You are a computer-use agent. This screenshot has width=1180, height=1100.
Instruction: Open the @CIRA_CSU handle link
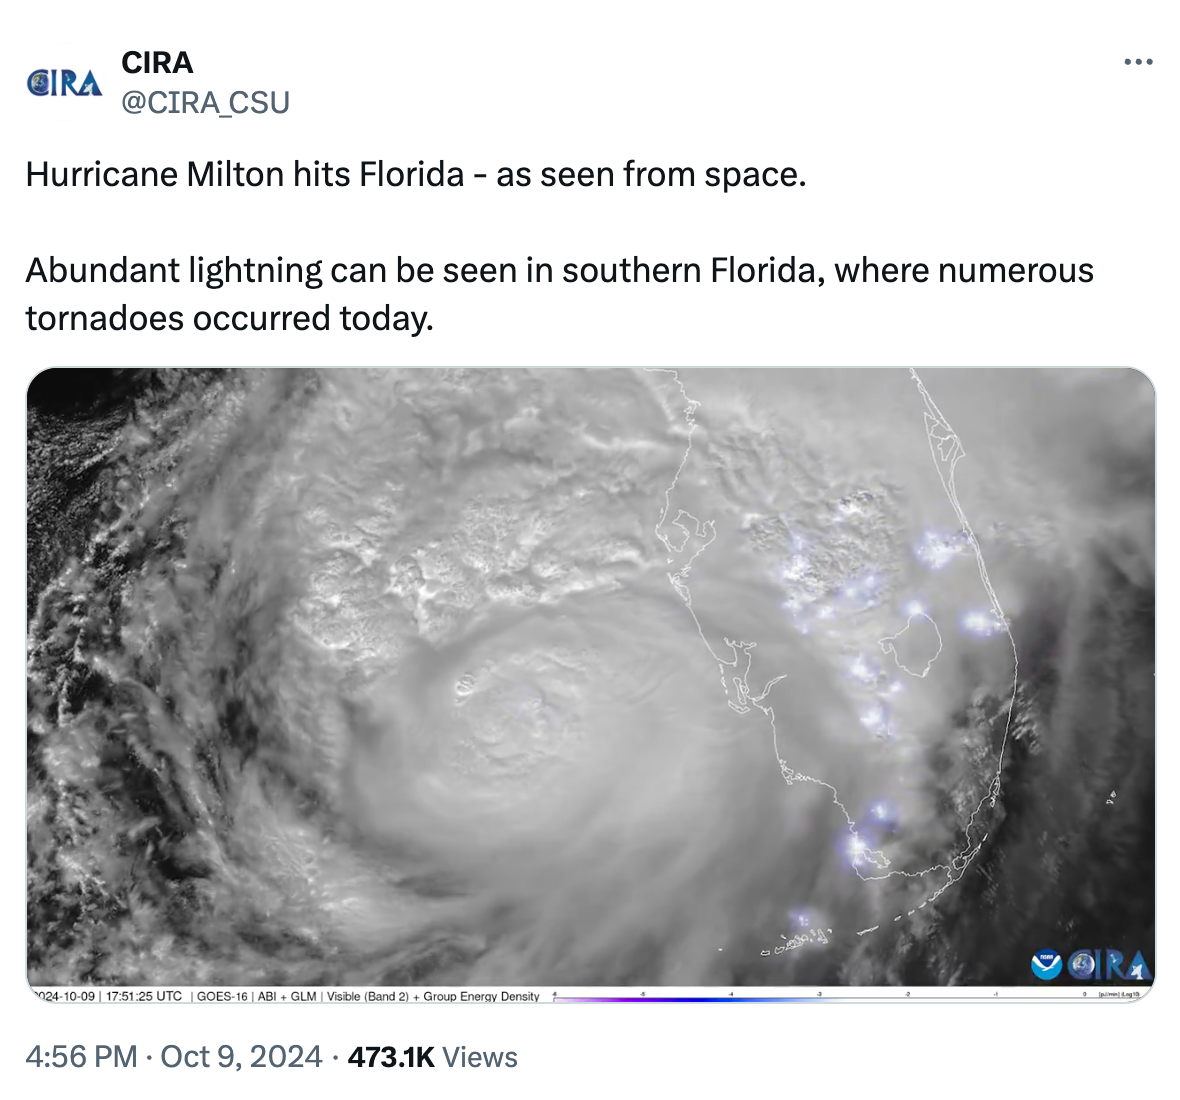click(x=205, y=102)
